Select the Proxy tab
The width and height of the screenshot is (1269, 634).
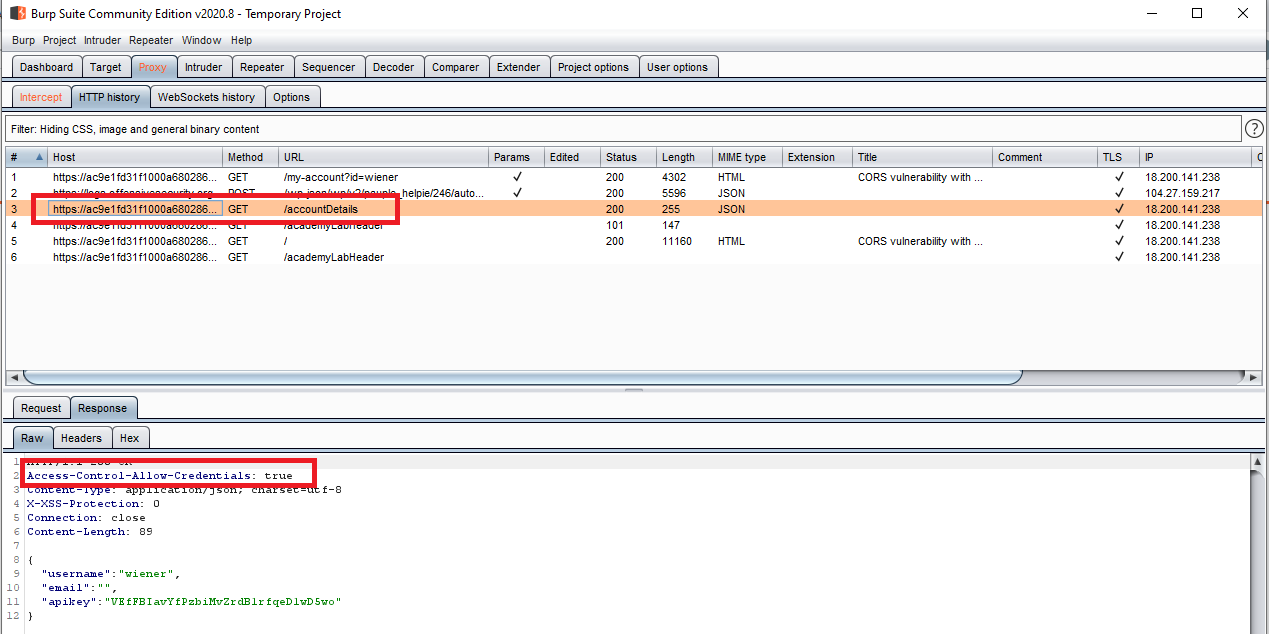pos(153,67)
